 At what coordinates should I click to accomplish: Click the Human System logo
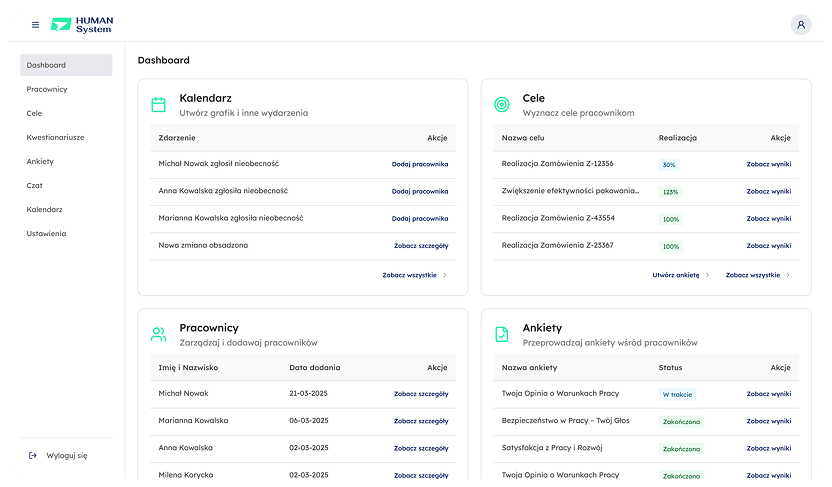(x=82, y=24)
